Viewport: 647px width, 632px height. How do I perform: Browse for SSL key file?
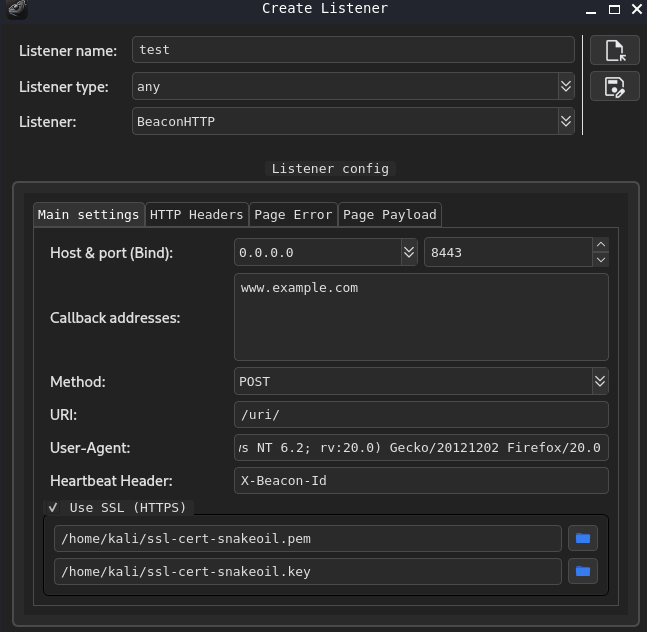pos(583,572)
